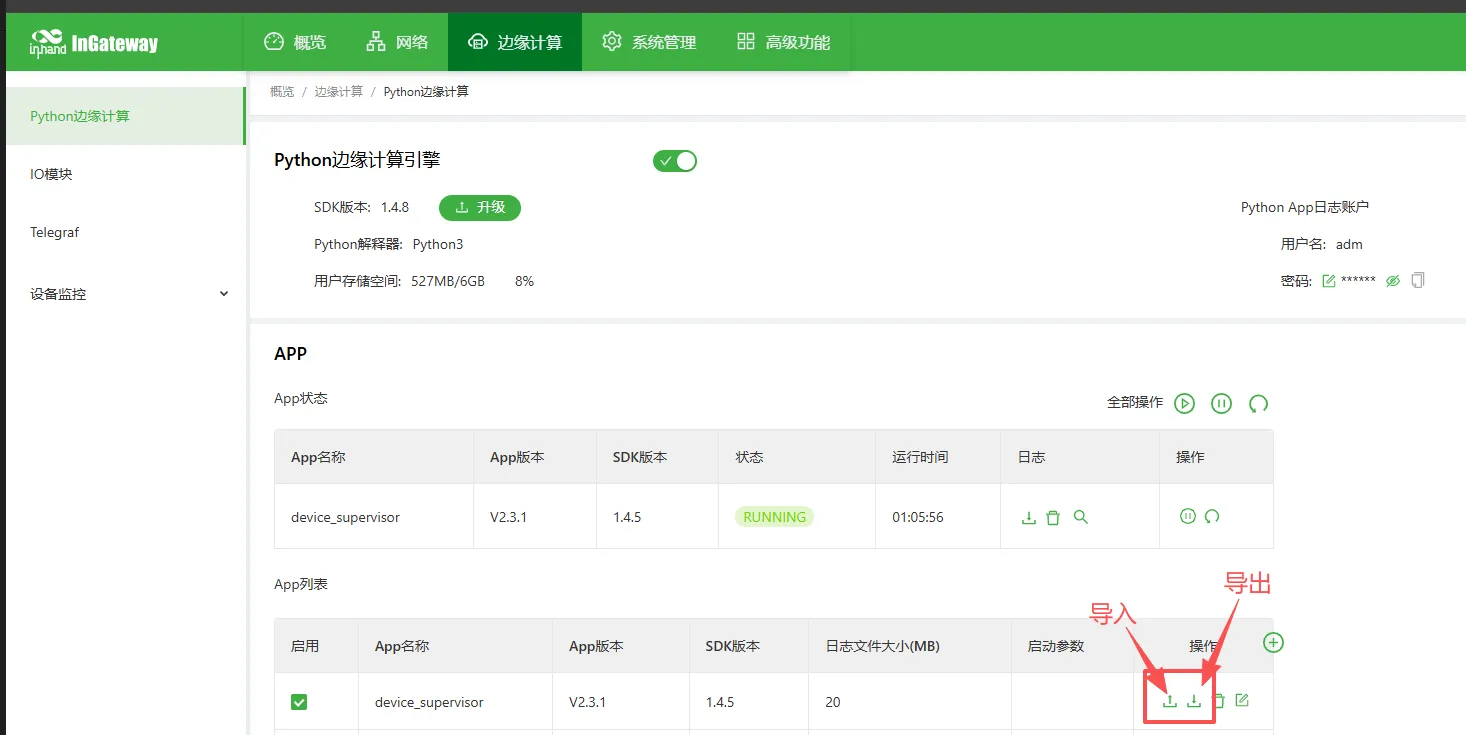Export configuration of device_supervisor
Screen dimensions: 1466x735
pyautogui.click(x=1194, y=701)
